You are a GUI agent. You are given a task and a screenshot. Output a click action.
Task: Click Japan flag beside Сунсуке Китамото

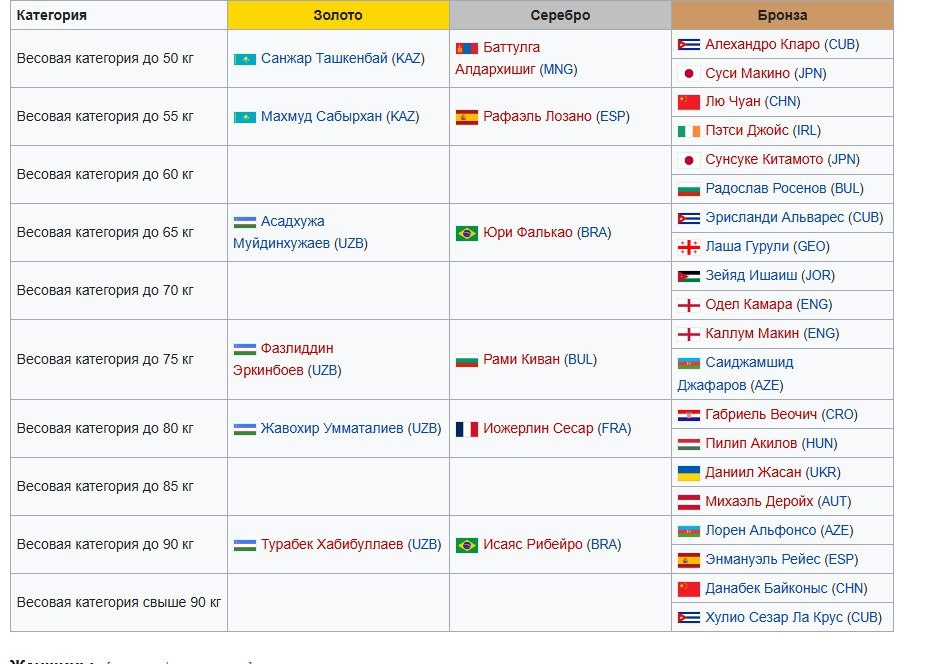click(688, 160)
